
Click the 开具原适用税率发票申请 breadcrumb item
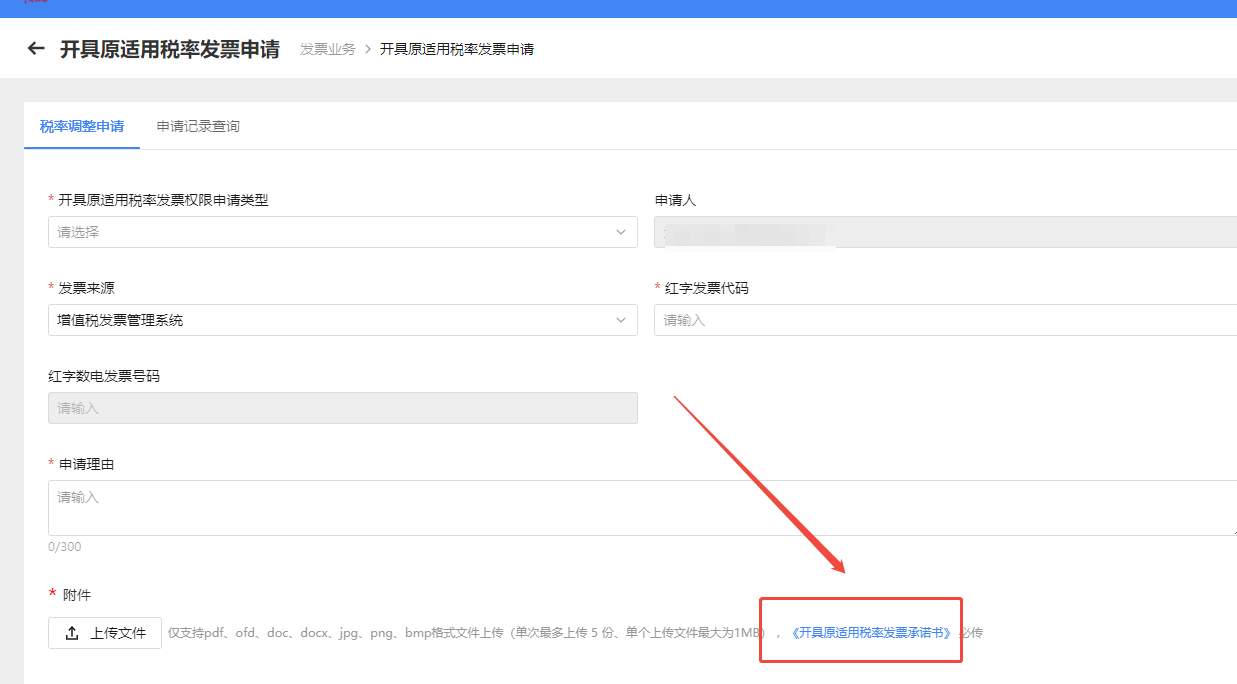pyautogui.click(x=456, y=49)
